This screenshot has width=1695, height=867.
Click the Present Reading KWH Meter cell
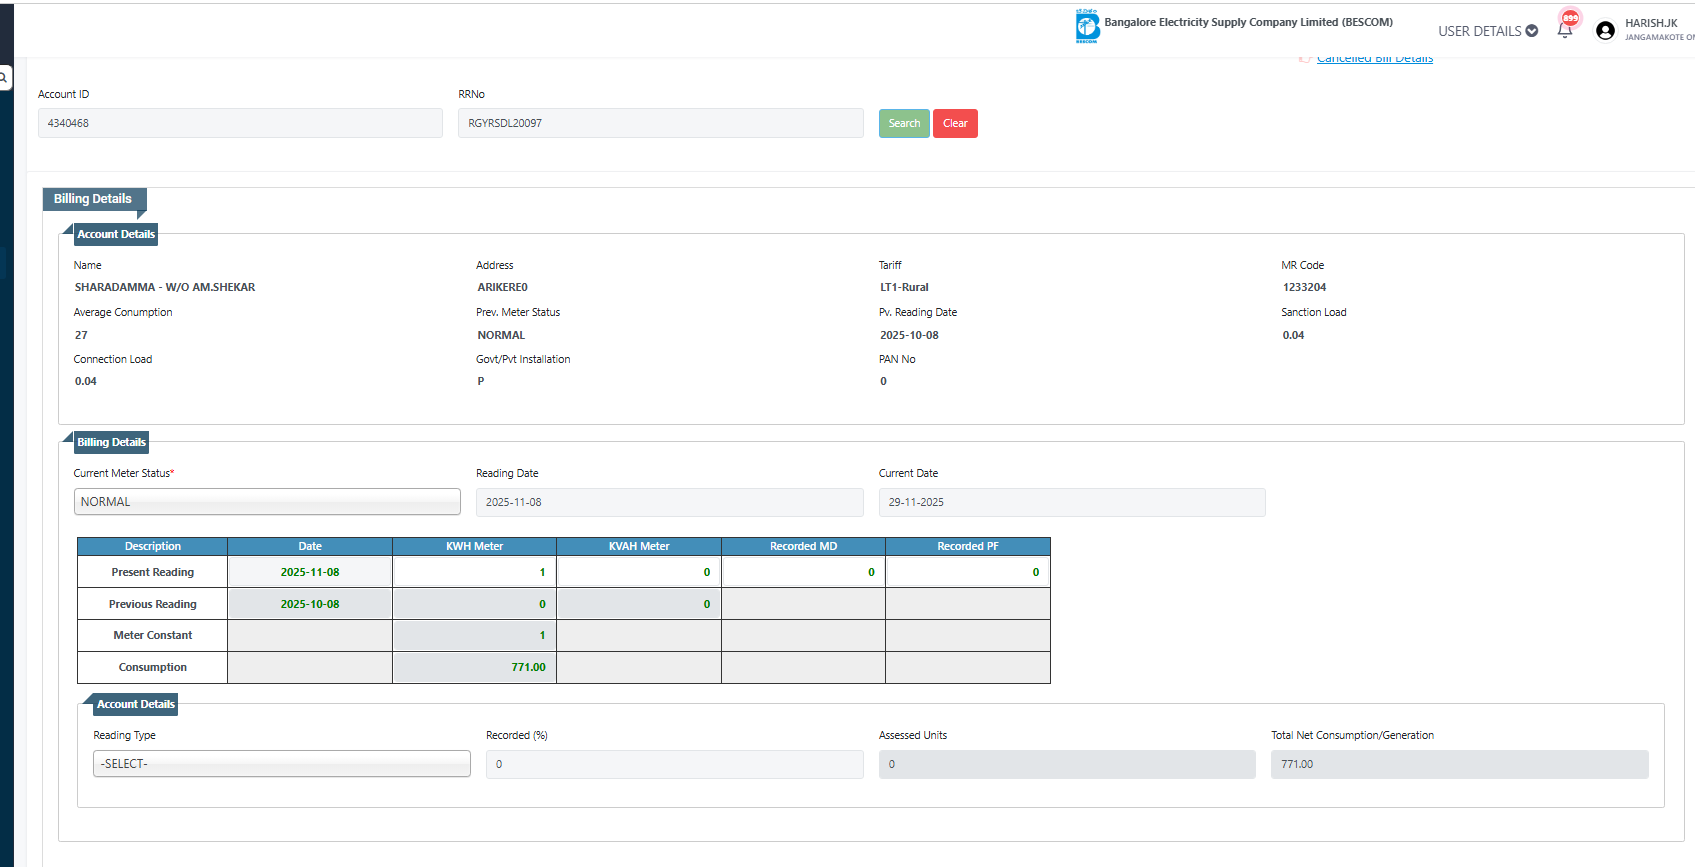(474, 572)
